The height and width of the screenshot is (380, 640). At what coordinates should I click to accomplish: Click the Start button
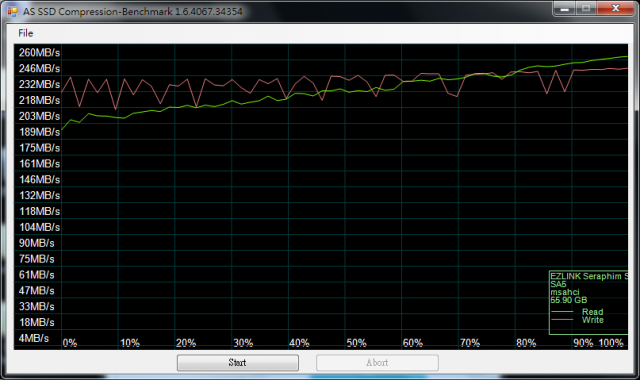[x=238, y=362]
